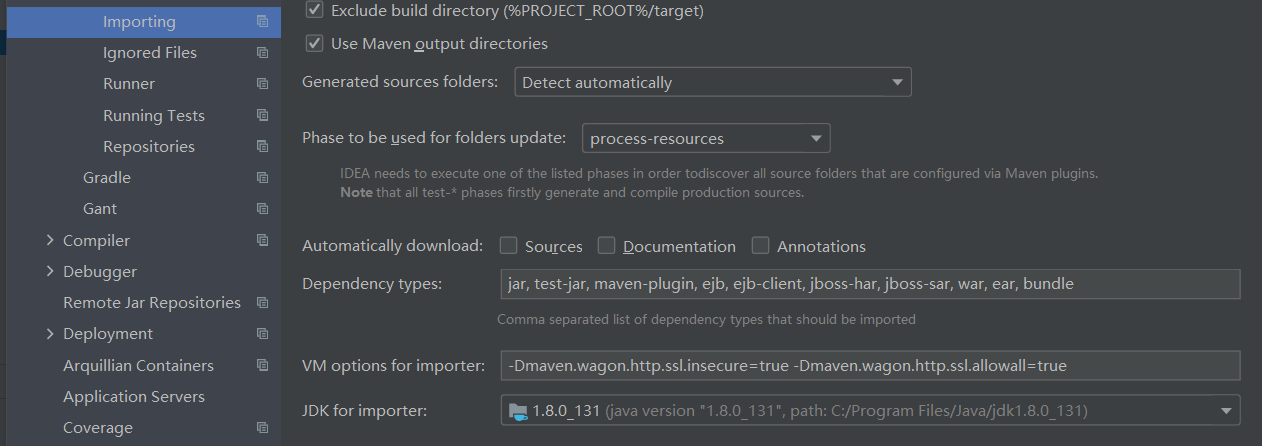The height and width of the screenshot is (446, 1262).
Task: Click project-level icon beside Gant
Action: pyautogui.click(x=262, y=209)
